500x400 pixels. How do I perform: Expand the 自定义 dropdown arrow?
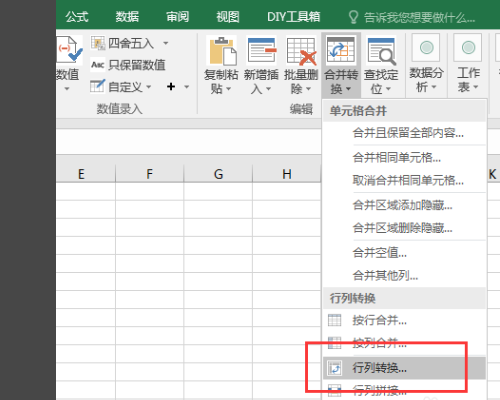pos(149,87)
